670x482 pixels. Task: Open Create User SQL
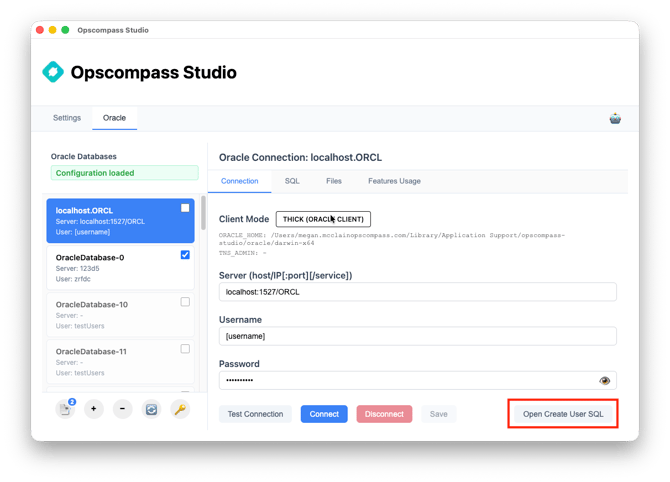[563, 414]
